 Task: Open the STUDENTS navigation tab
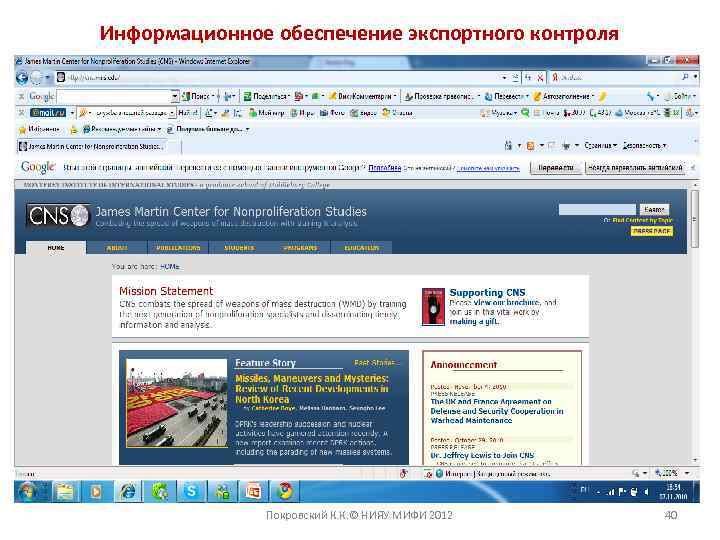pyautogui.click(x=239, y=248)
